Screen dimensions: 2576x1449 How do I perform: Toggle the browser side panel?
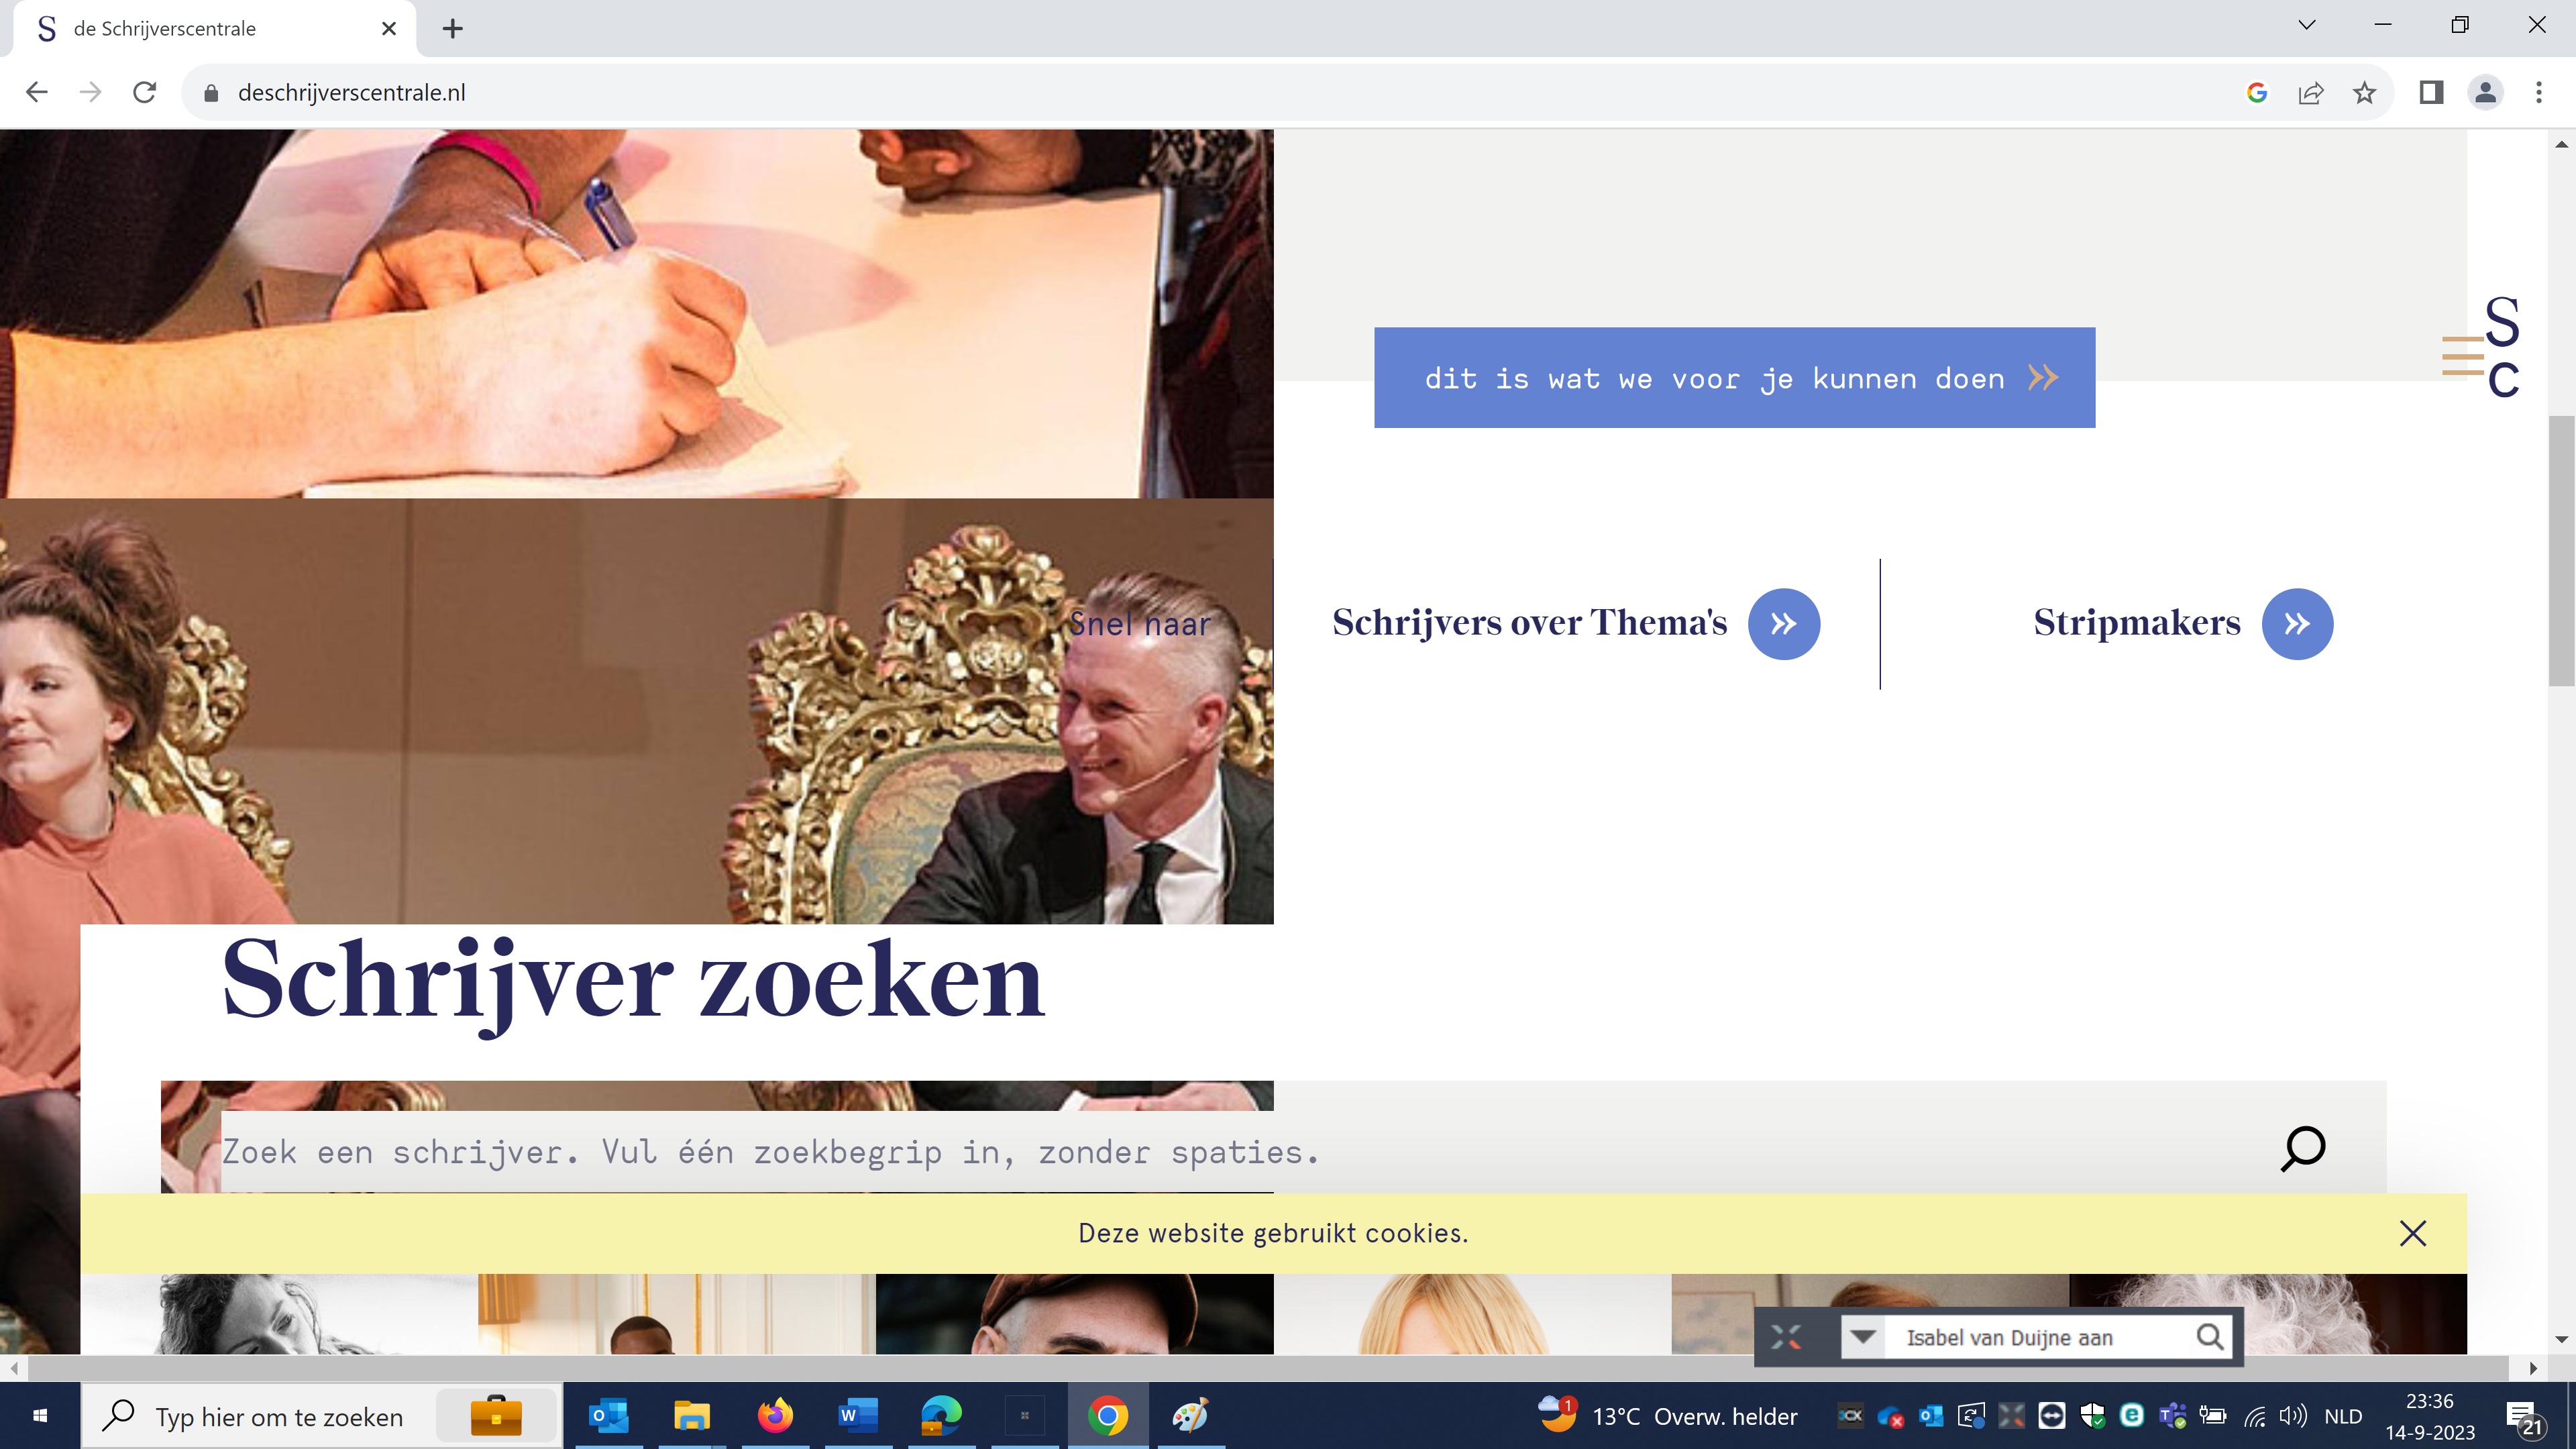click(2431, 93)
